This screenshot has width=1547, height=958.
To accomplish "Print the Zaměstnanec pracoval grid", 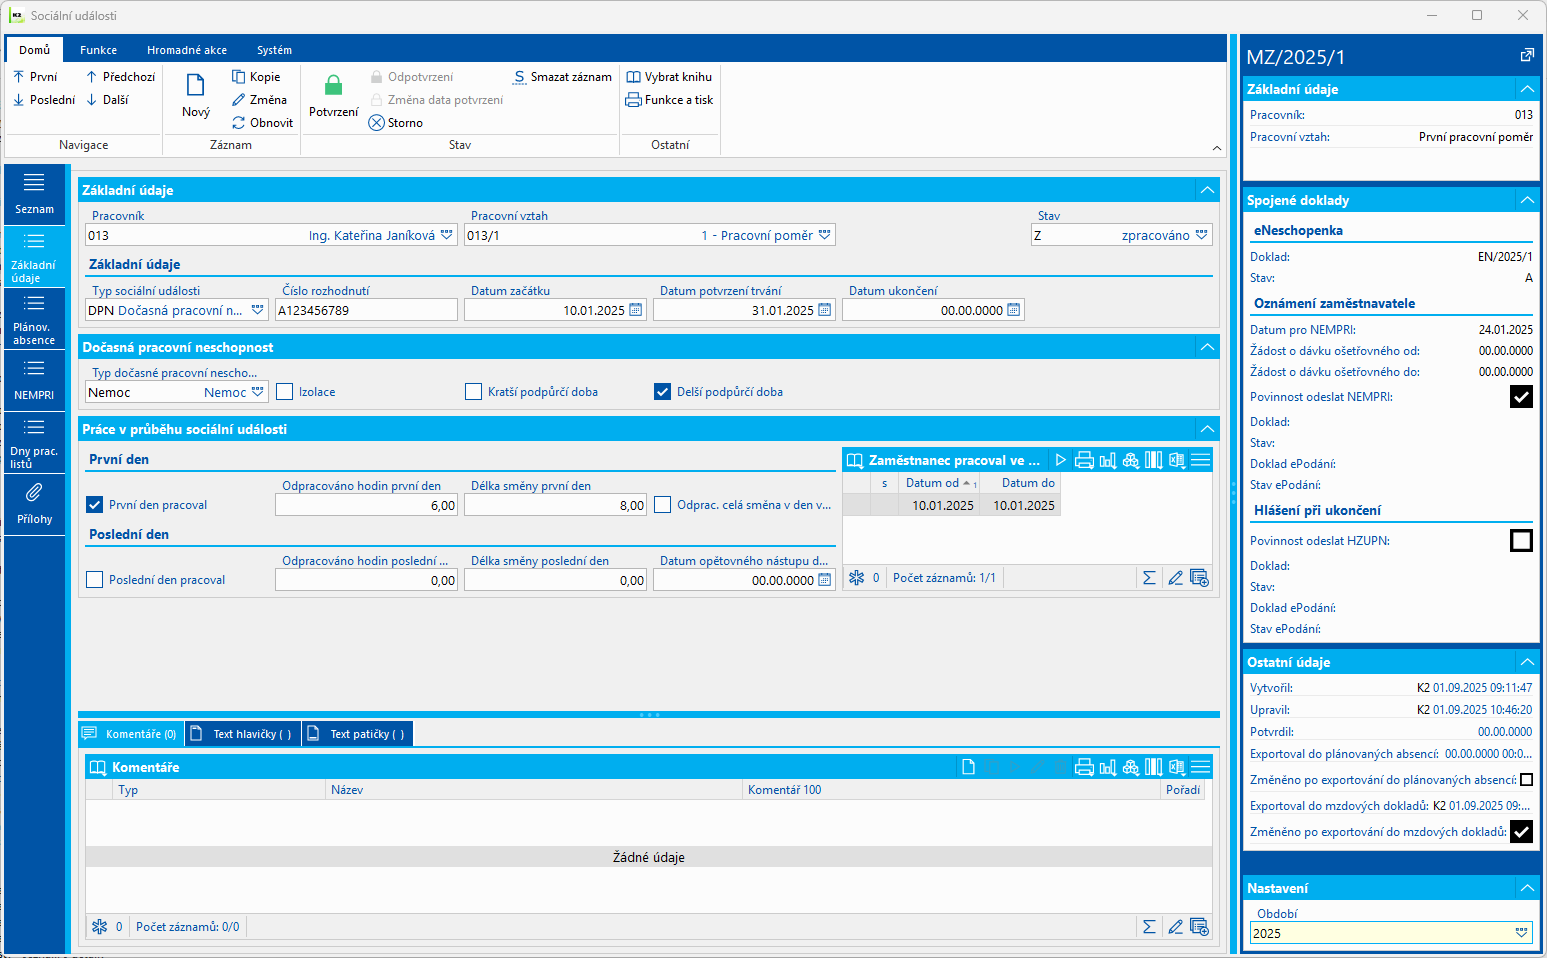I will point(1084,460).
